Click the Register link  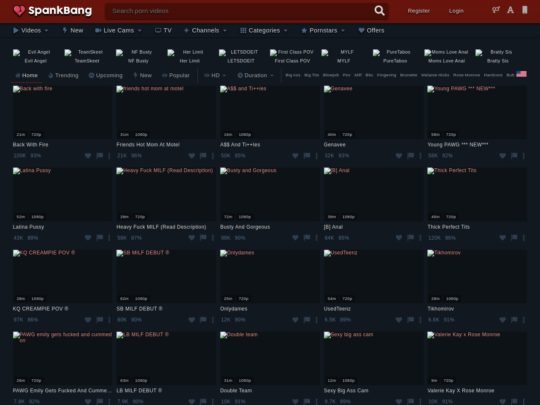point(418,11)
